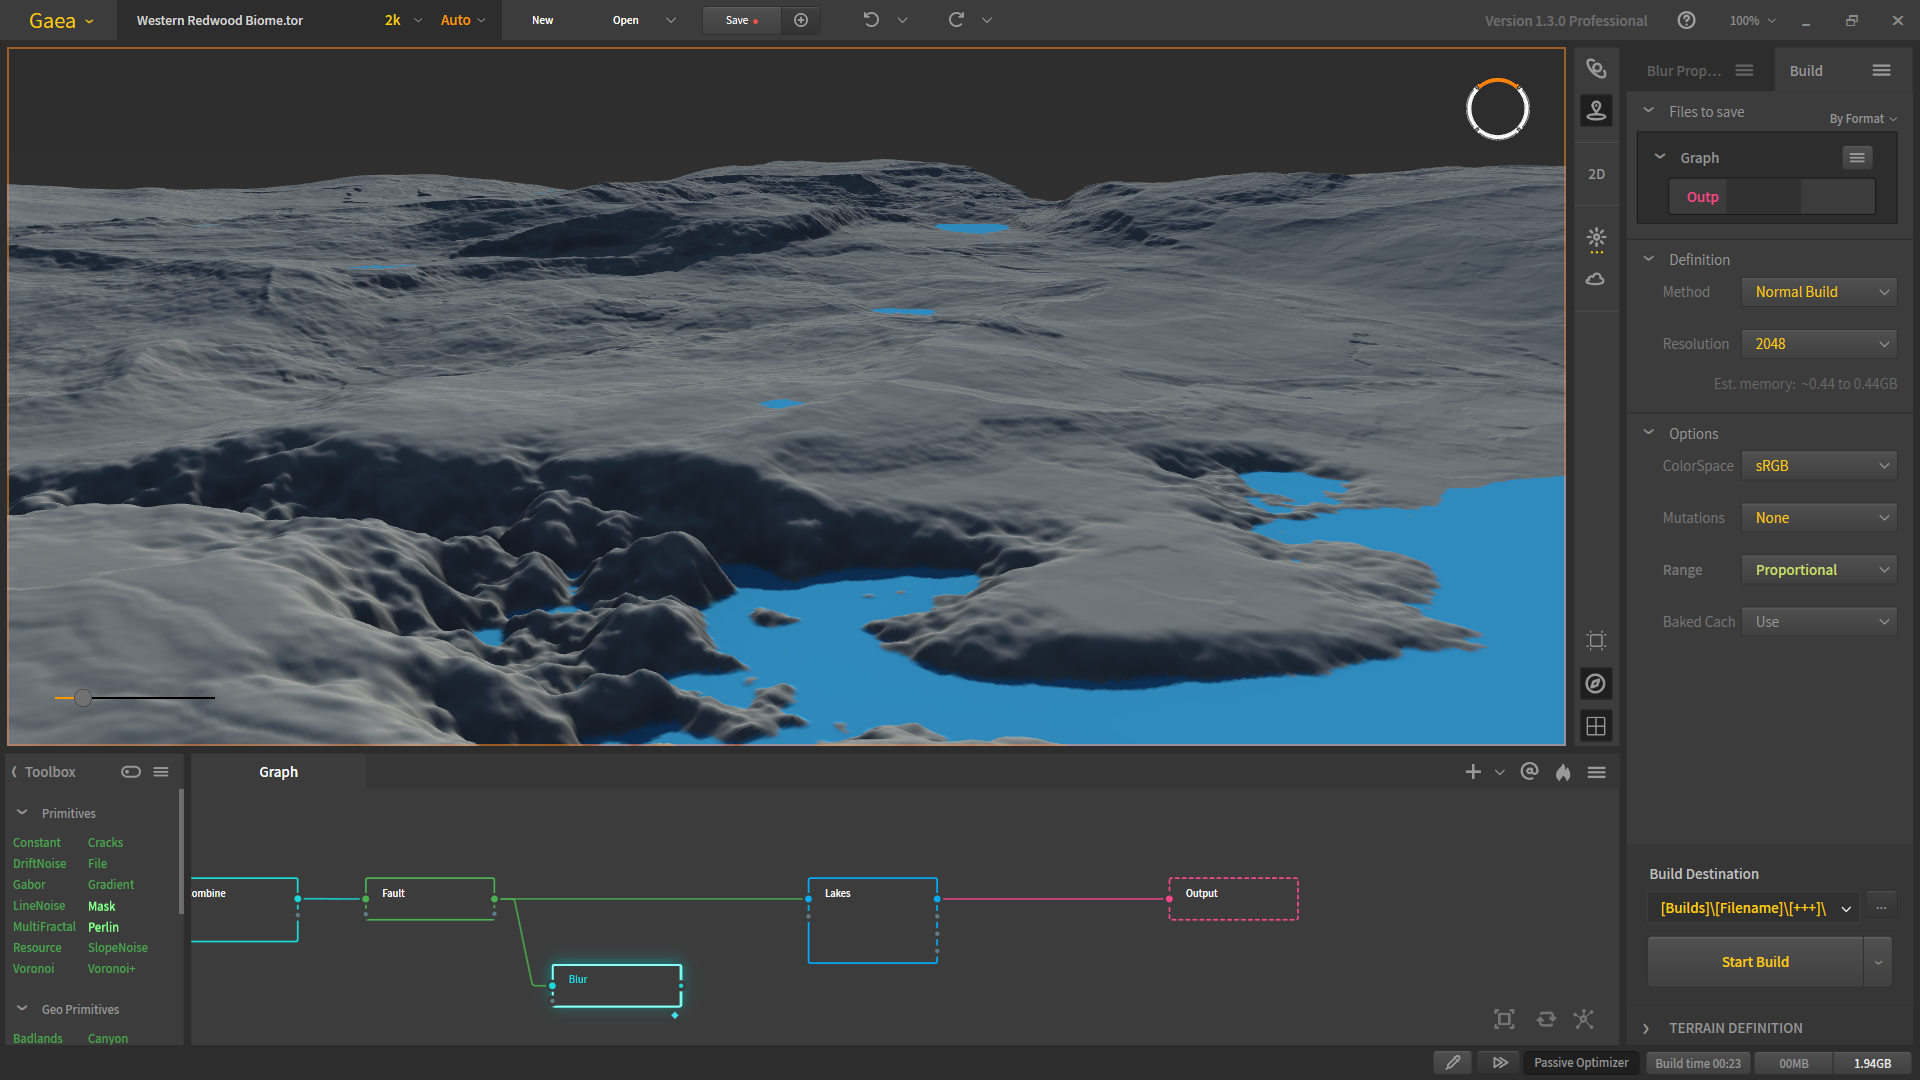The width and height of the screenshot is (1920, 1080).
Task: Open the Method dropdown showing Normal Build
Action: [x=1819, y=292]
